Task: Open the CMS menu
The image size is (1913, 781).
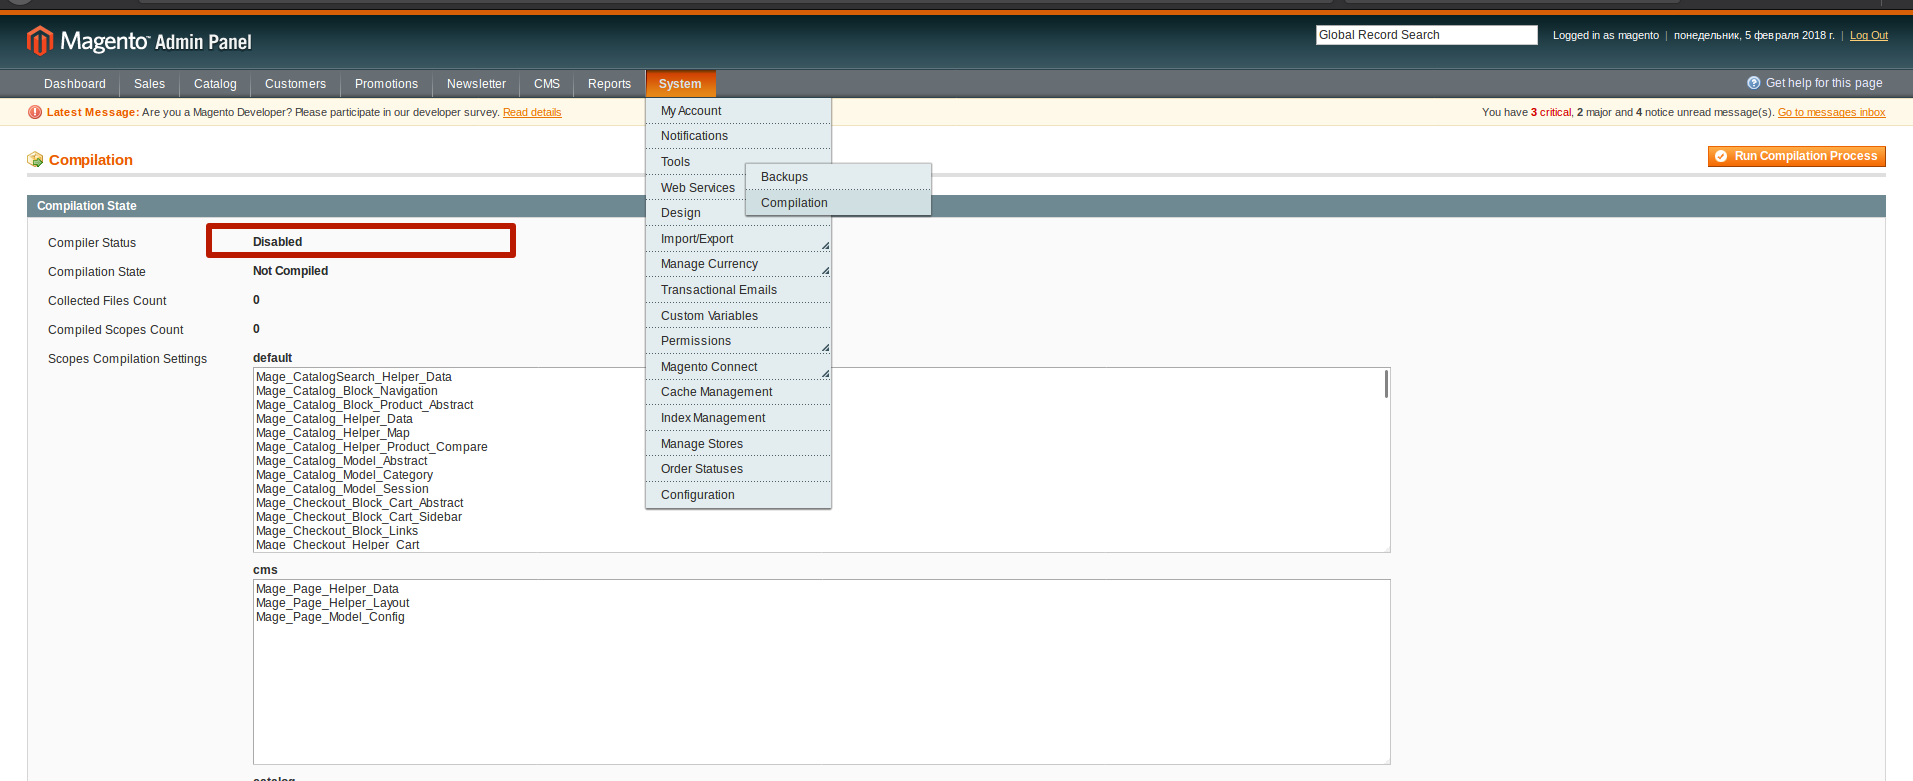Action: coord(547,84)
